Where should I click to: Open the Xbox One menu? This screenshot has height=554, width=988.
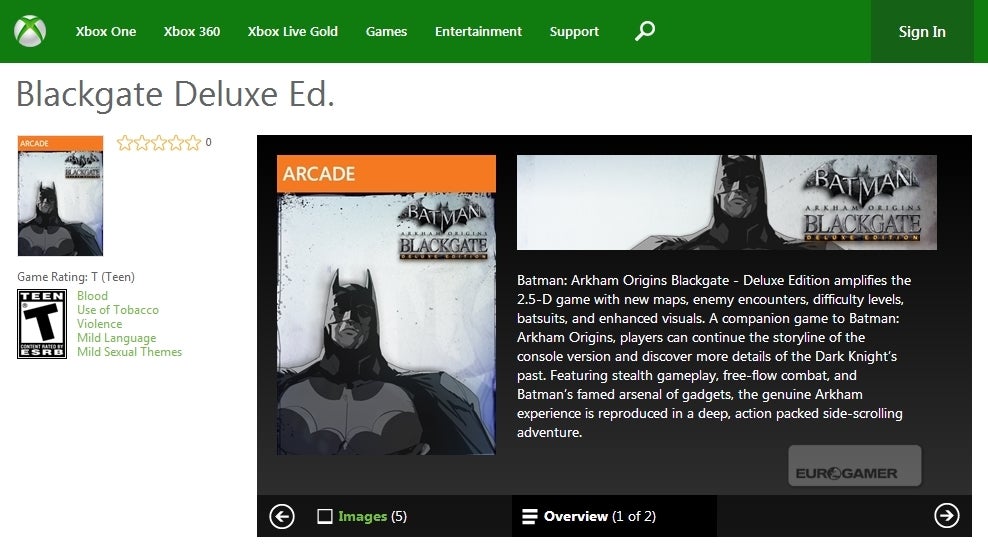tap(106, 31)
